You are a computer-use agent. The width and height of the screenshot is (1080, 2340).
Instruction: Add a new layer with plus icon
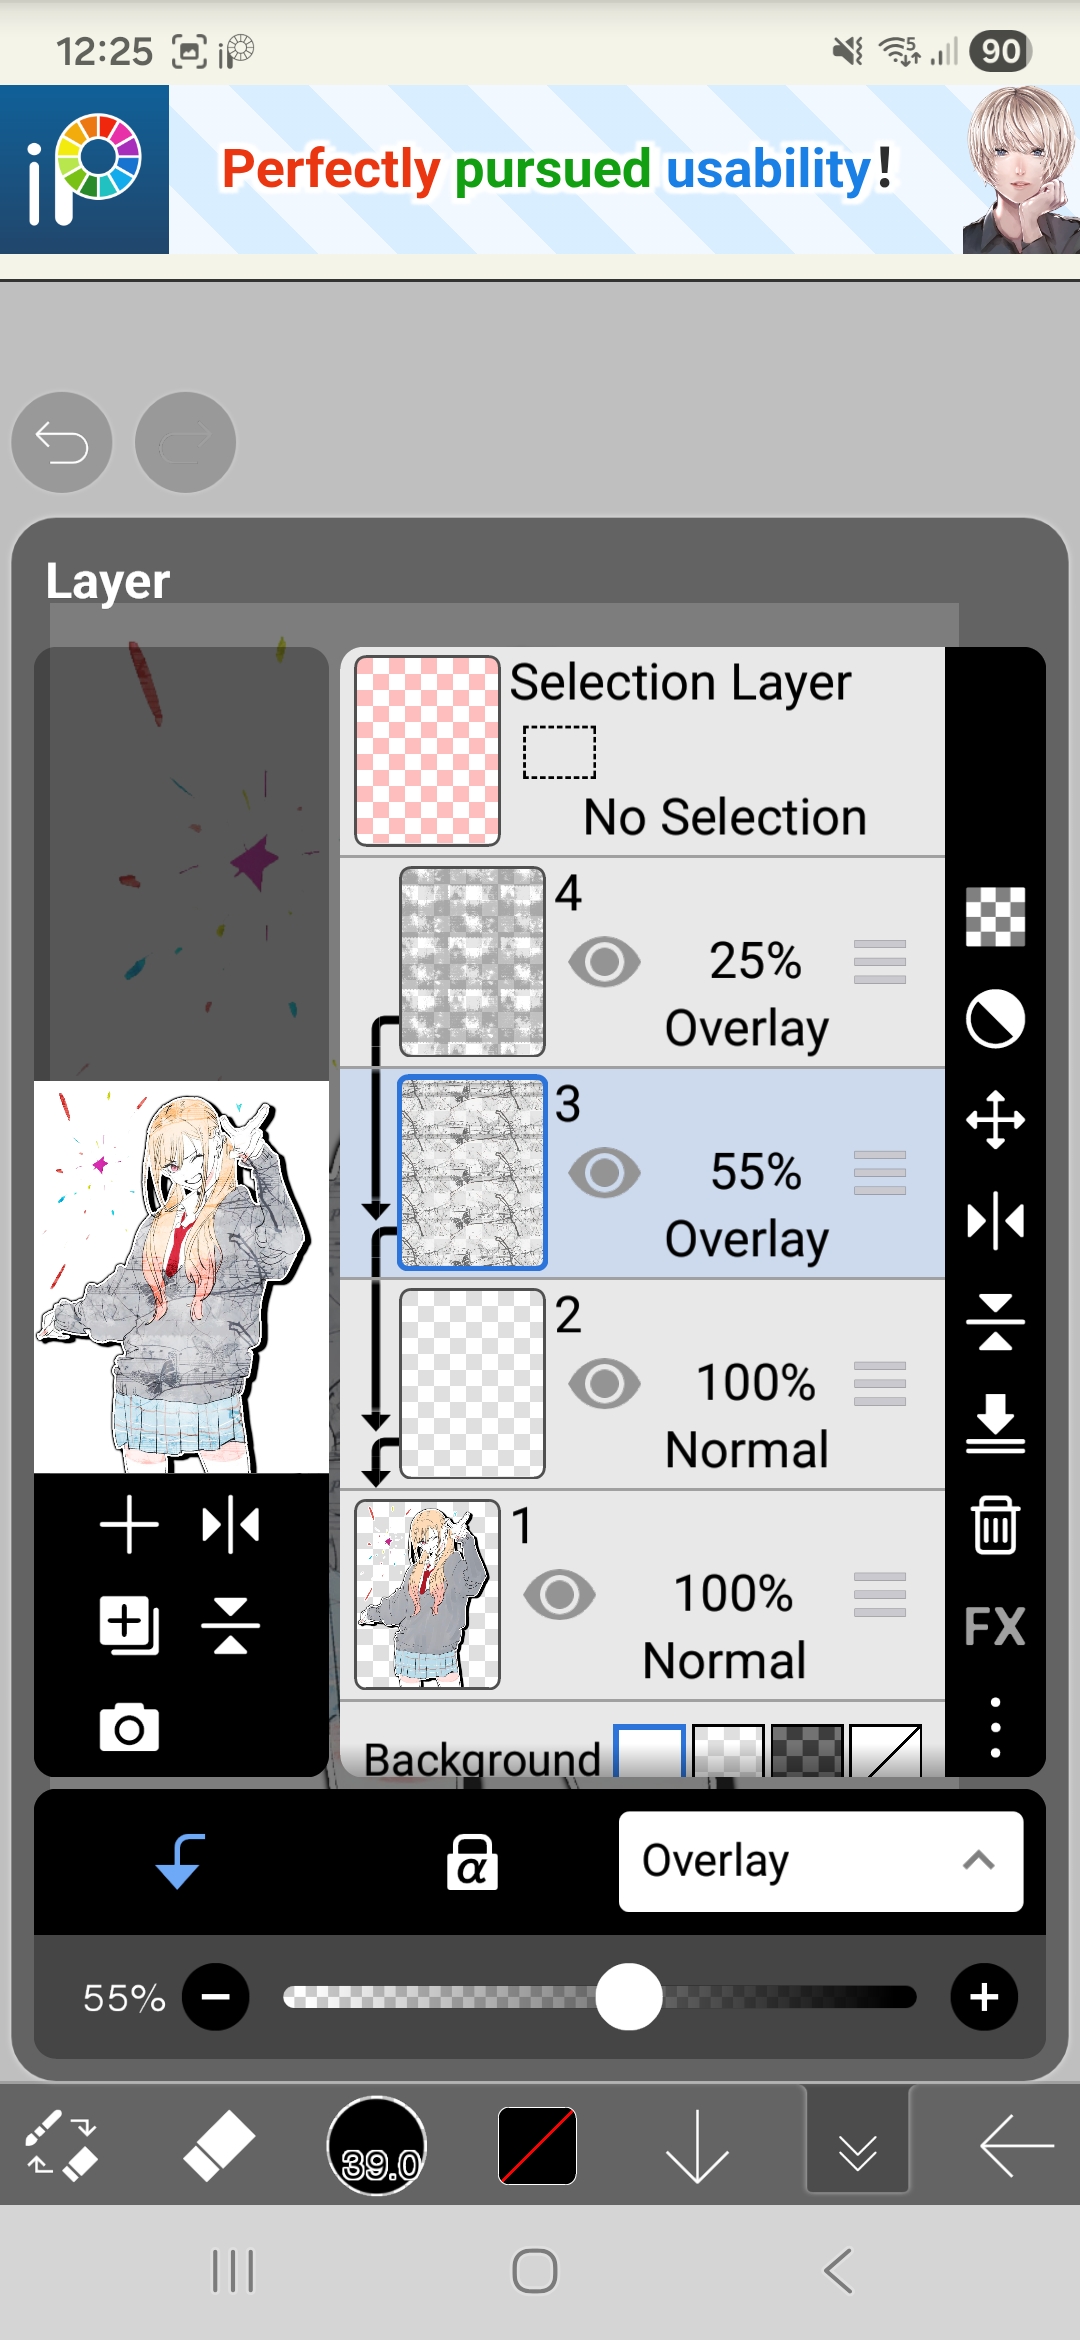129,1525
